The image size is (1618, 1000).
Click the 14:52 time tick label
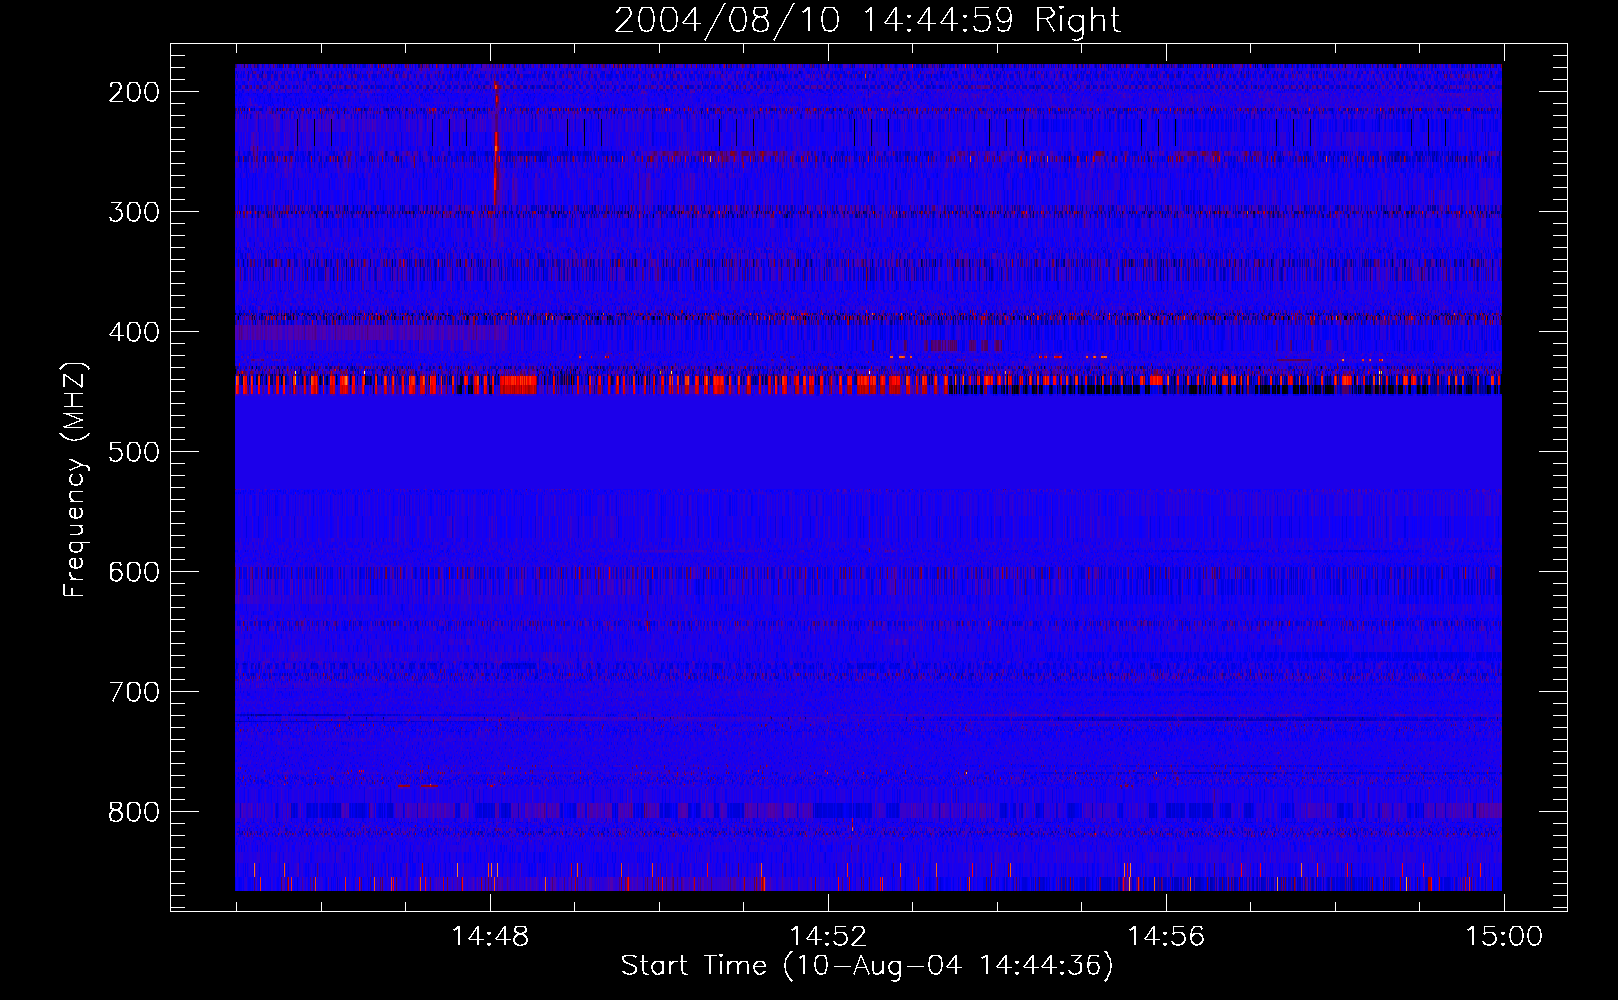point(828,937)
